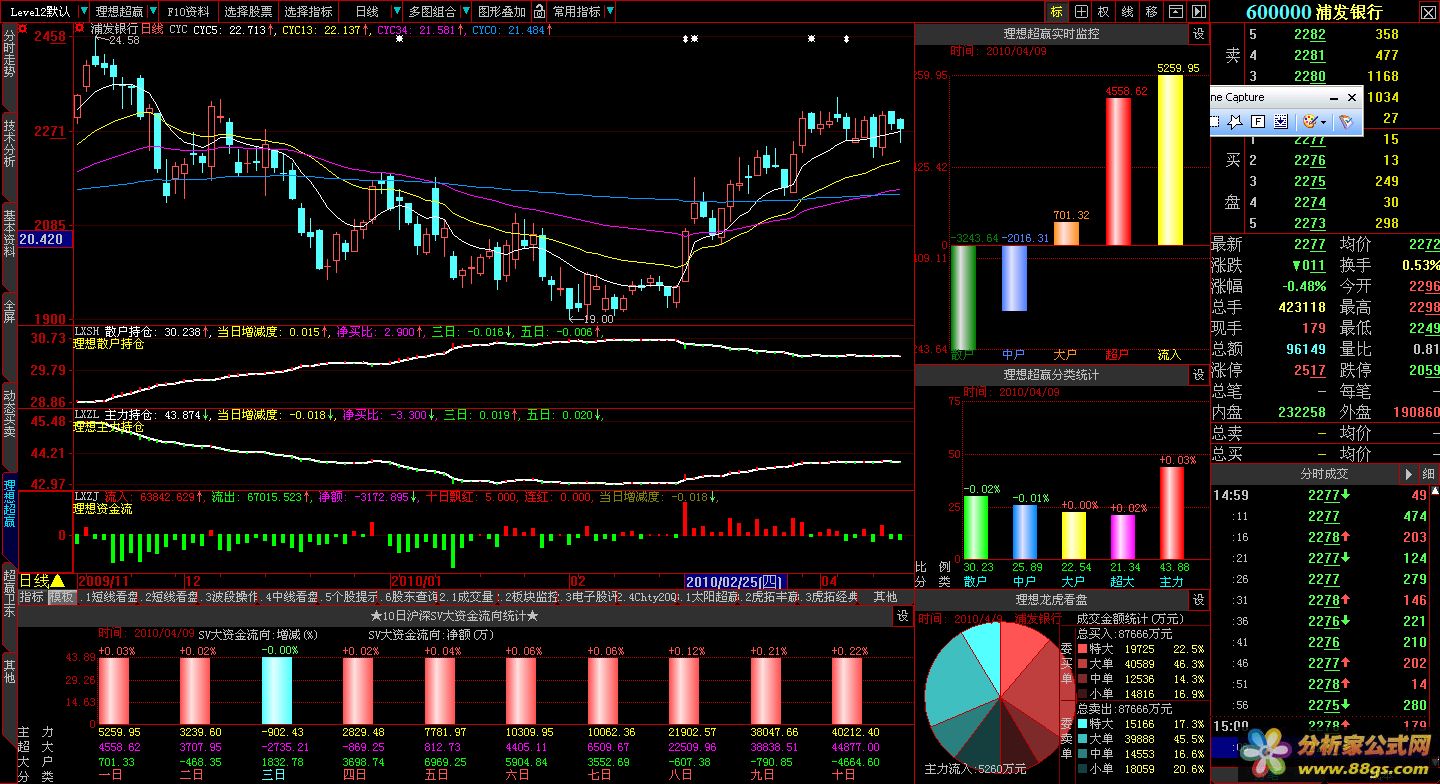Select the 1短线看盘 indicator template
The height and width of the screenshot is (784, 1440).
point(109,597)
